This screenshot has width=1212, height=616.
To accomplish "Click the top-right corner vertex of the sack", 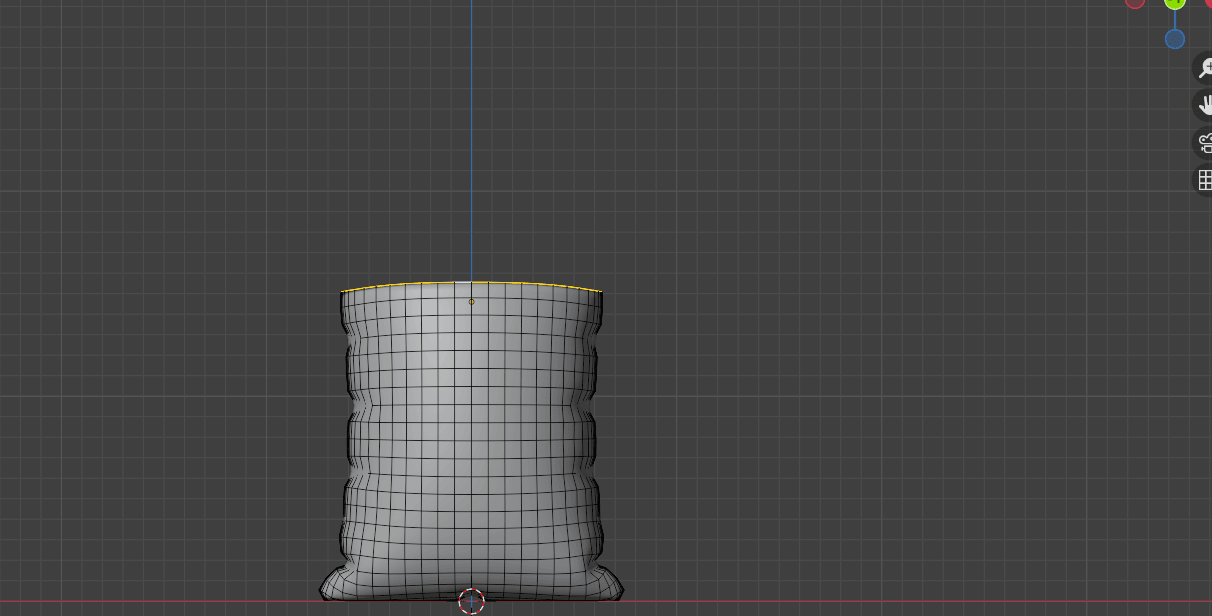I will click(x=600, y=292).
